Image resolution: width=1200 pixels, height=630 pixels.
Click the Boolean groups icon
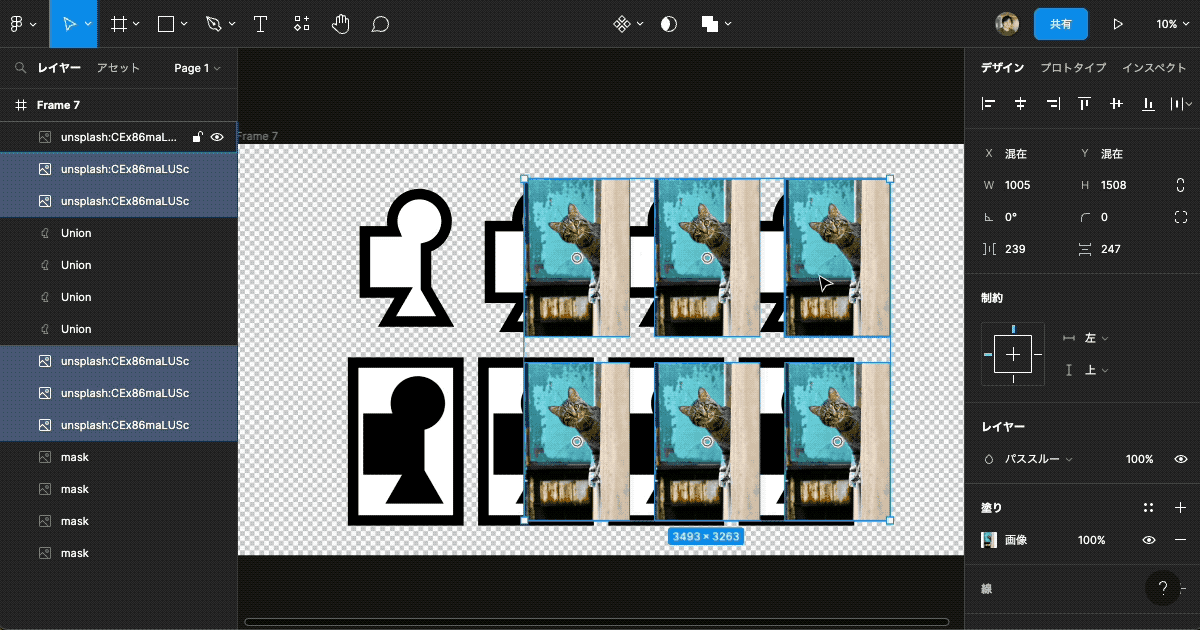tap(710, 24)
